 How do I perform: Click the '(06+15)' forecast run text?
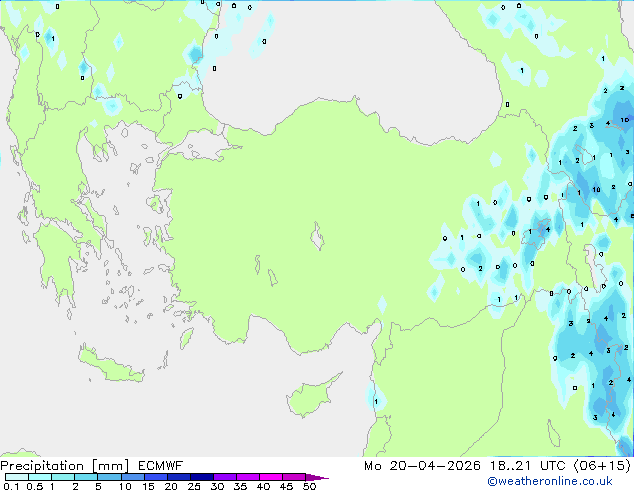coord(602,466)
